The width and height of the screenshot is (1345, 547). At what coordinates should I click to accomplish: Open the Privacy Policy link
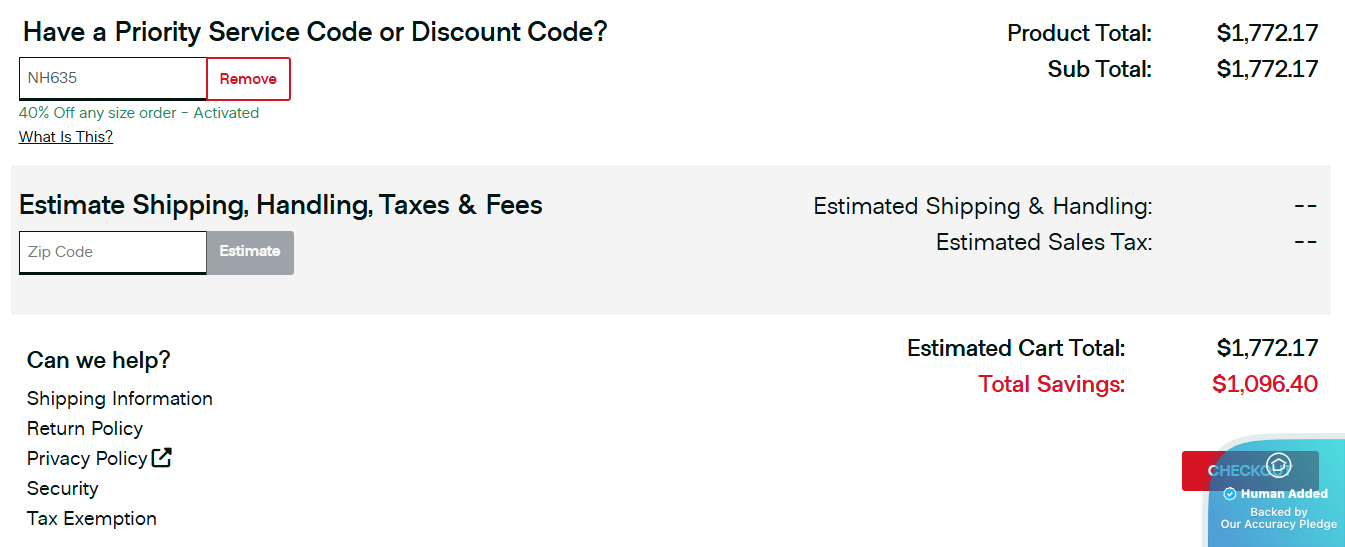click(x=87, y=458)
